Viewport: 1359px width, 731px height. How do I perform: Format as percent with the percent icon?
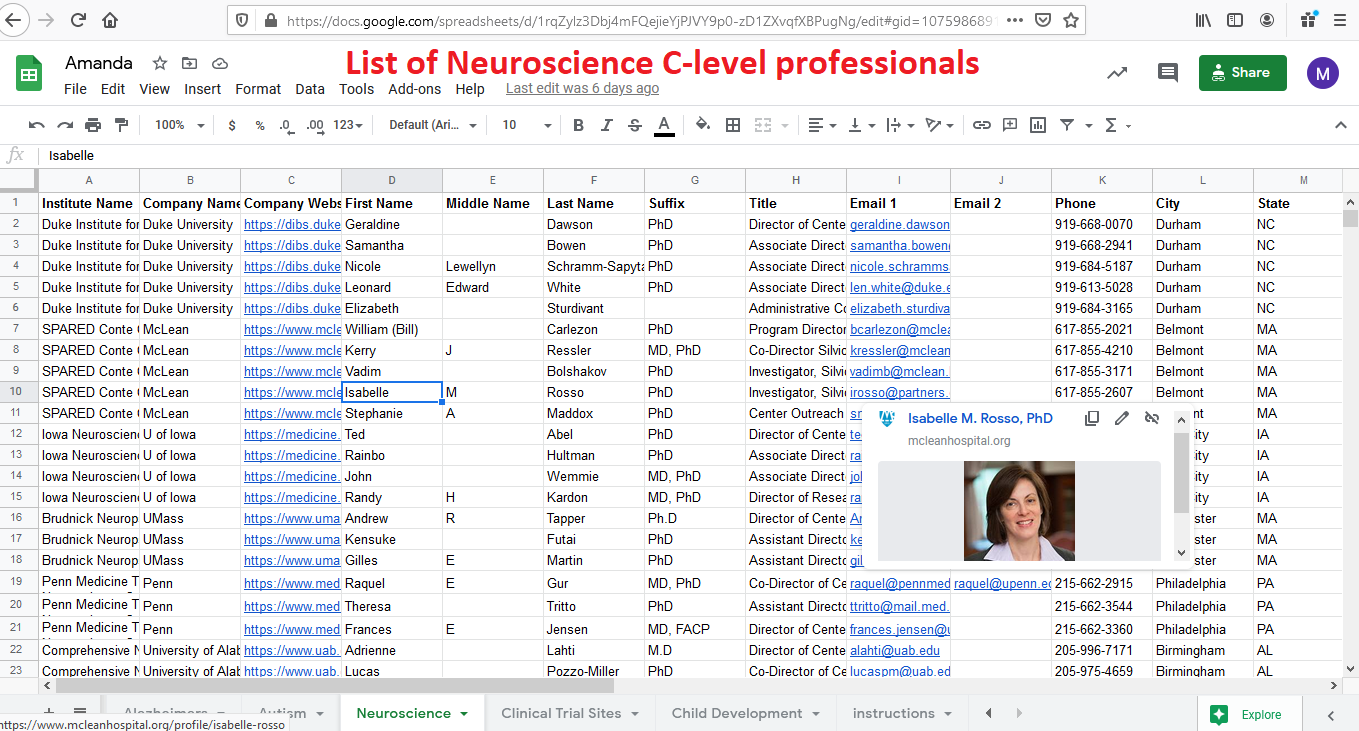[x=260, y=125]
